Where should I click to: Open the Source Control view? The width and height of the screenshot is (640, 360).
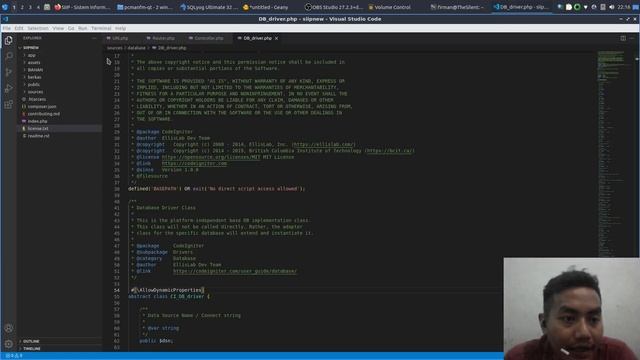point(9,72)
